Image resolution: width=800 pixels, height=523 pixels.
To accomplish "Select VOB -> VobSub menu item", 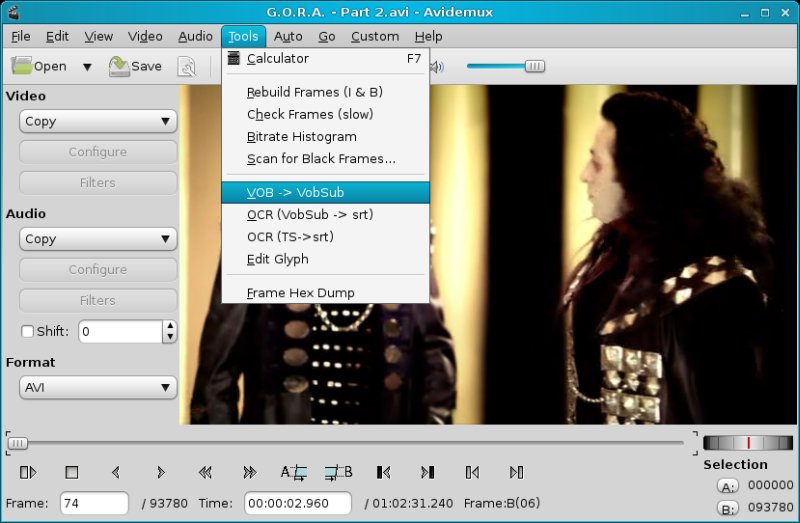I will pos(325,192).
